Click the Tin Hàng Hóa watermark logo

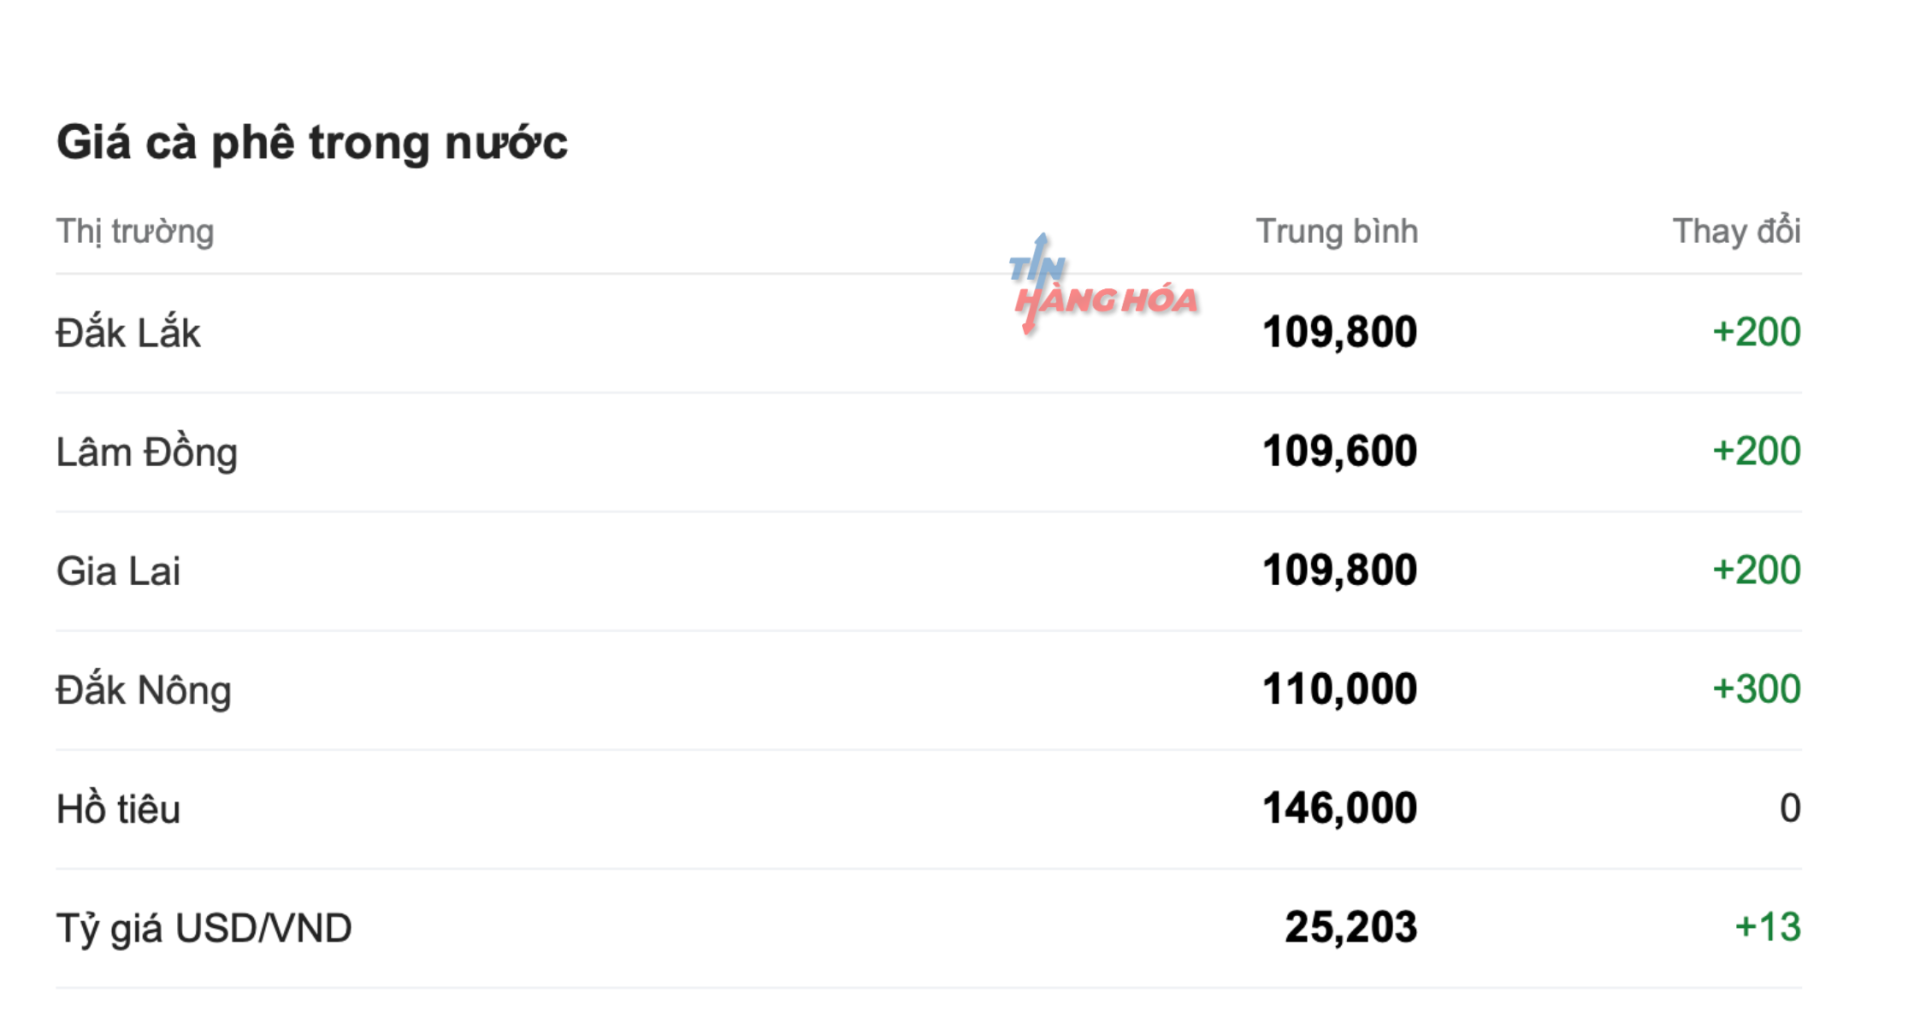pyautogui.click(x=1104, y=287)
